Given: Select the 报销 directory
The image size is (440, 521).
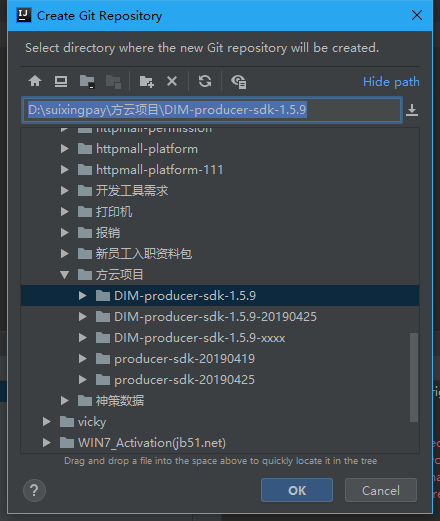Looking at the screenshot, I should 220,233.
